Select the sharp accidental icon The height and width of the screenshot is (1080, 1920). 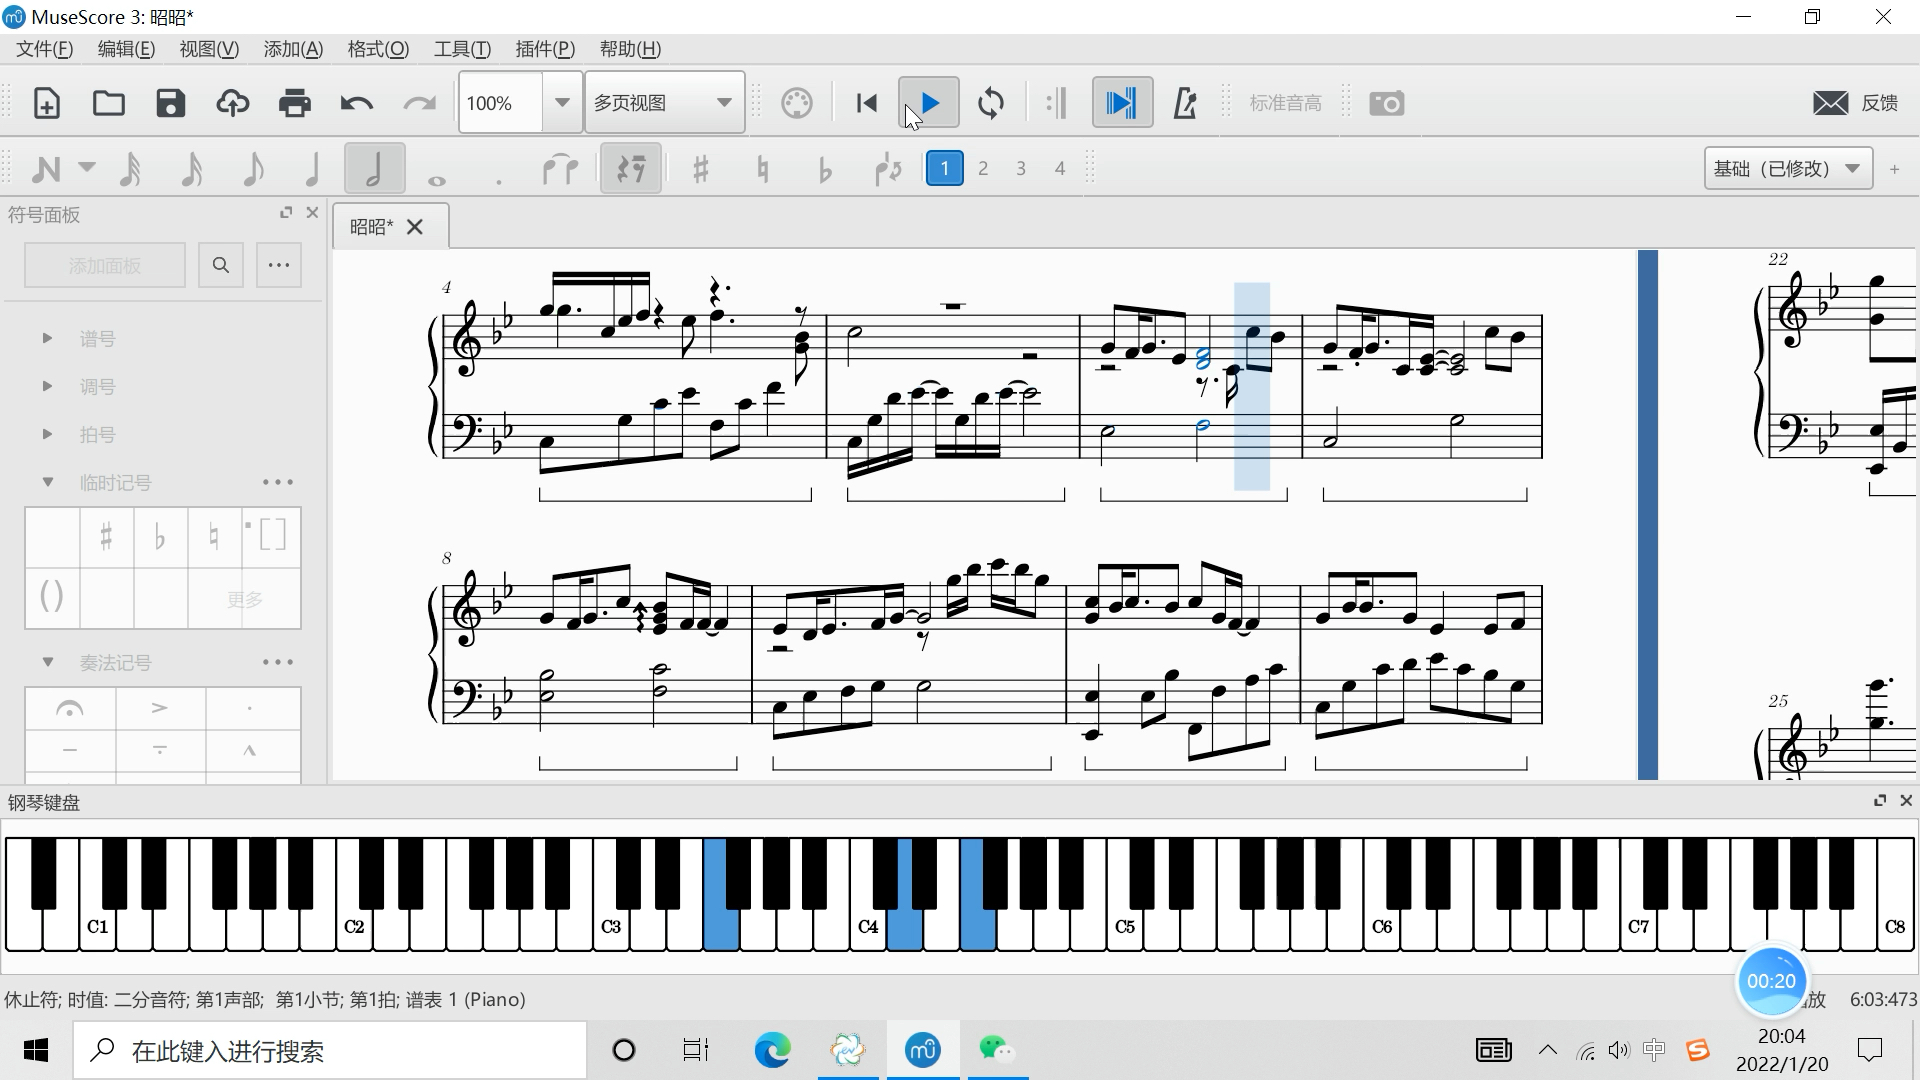(699, 169)
